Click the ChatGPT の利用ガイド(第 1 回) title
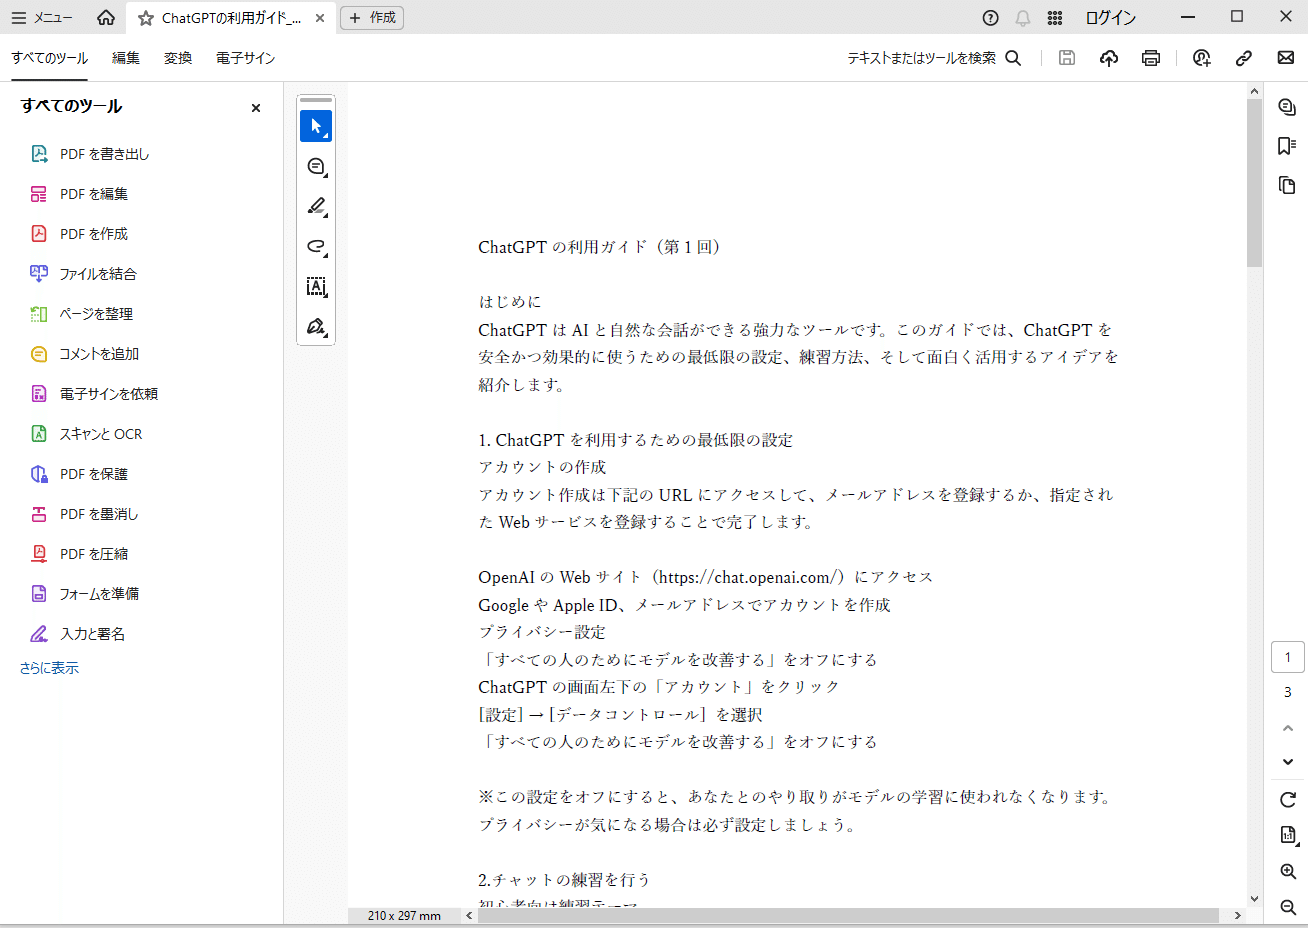Image resolution: width=1308 pixels, height=928 pixels. click(600, 247)
